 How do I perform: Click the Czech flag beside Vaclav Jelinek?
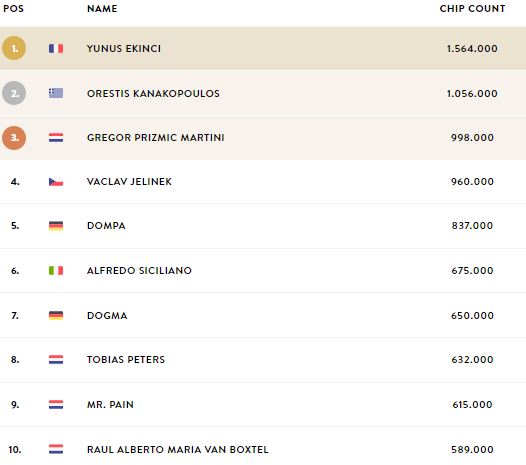56,182
